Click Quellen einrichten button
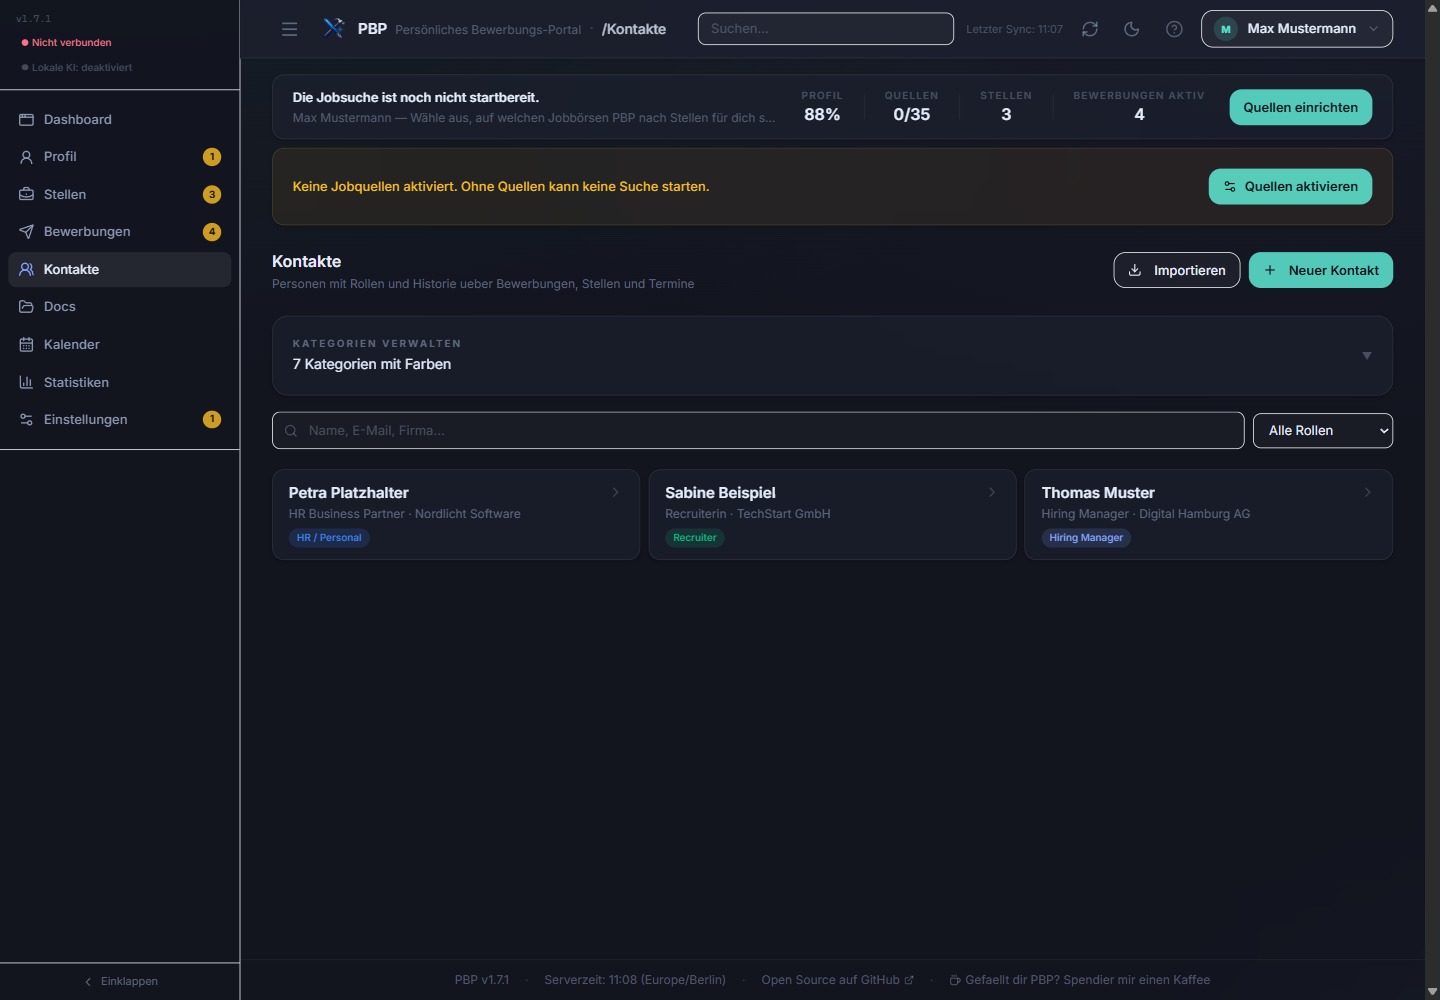The width and height of the screenshot is (1440, 1000). pyautogui.click(x=1300, y=107)
